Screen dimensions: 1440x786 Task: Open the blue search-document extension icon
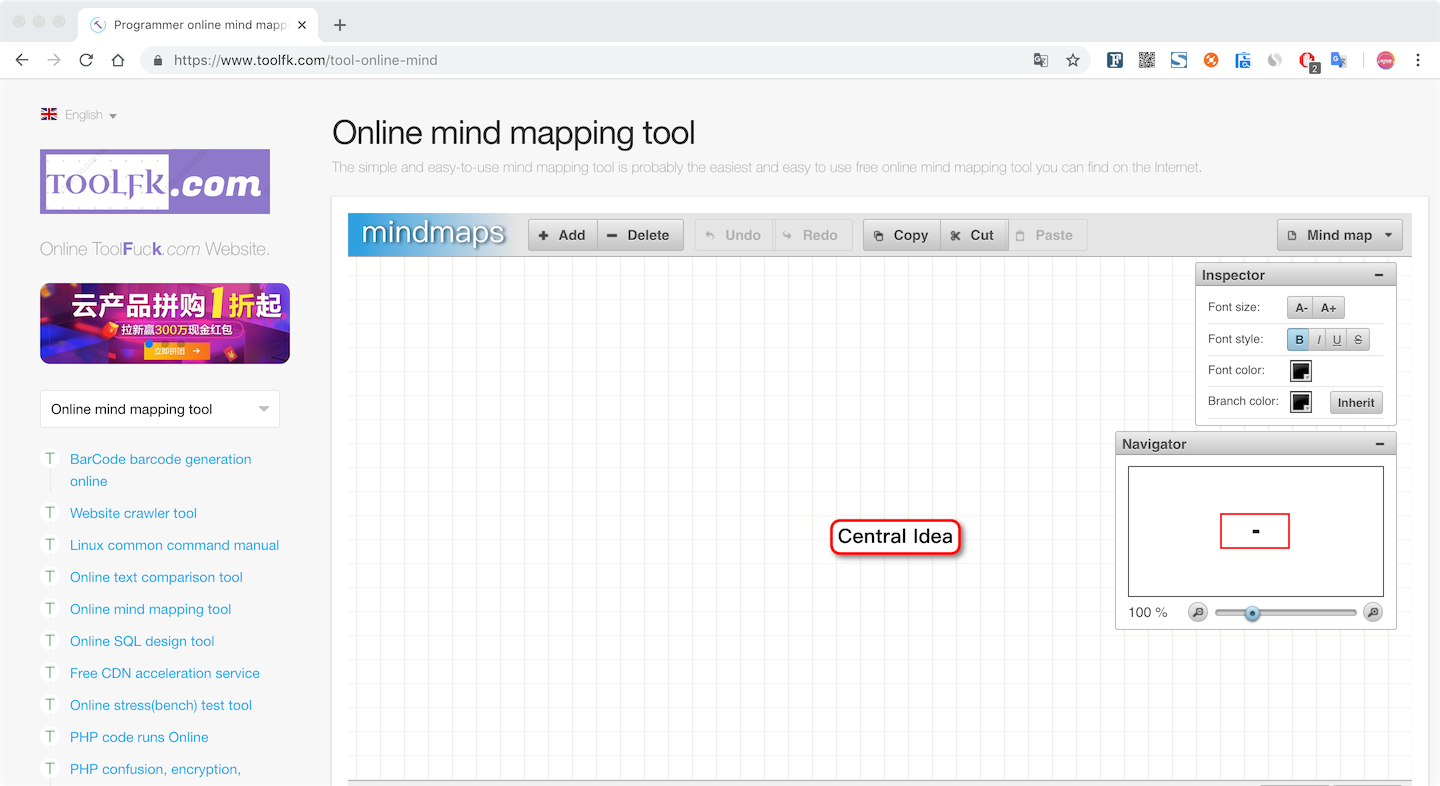(x=1243, y=60)
